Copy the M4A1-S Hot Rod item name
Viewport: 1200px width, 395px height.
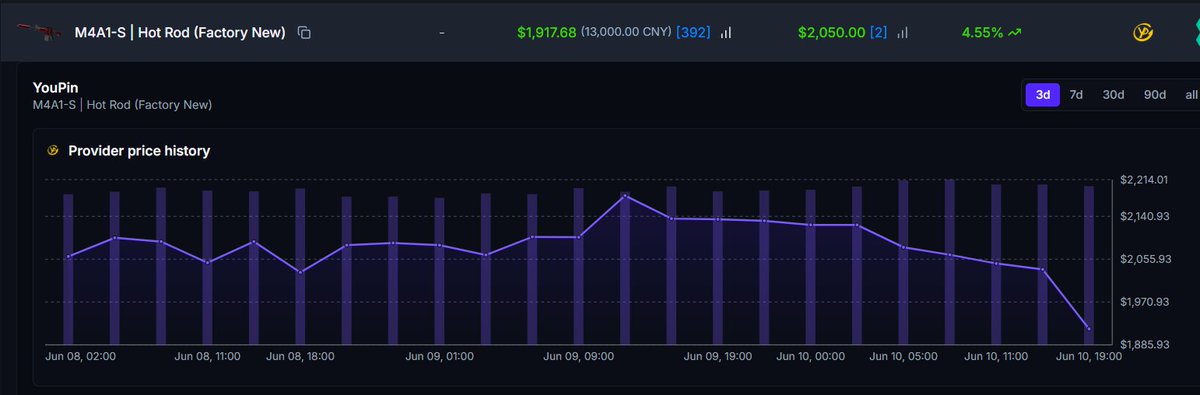coord(304,33)
